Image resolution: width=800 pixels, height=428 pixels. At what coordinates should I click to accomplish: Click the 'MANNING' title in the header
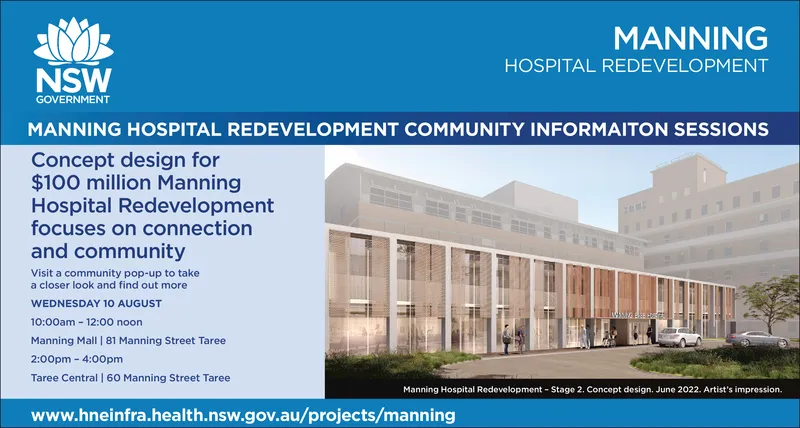[690, 39]
